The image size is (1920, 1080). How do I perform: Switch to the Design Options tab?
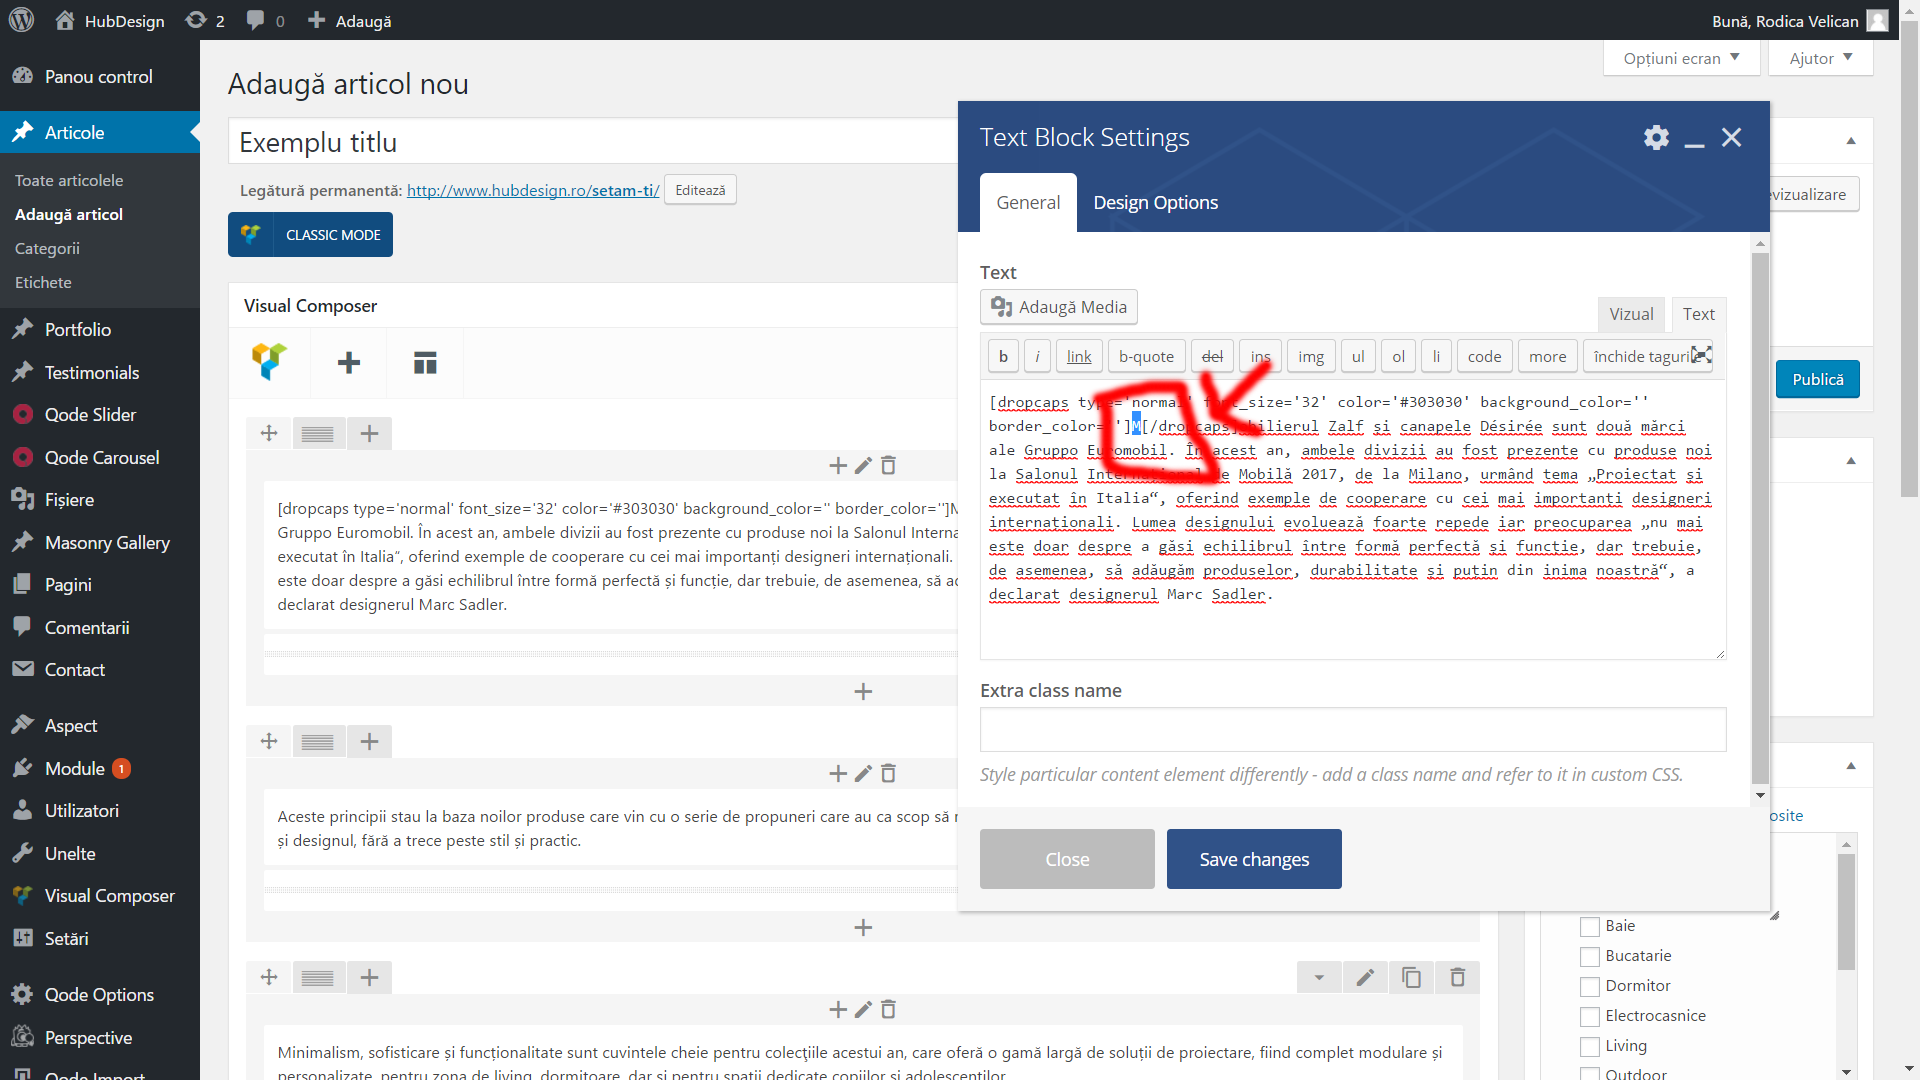click(x=1155, y=202)
